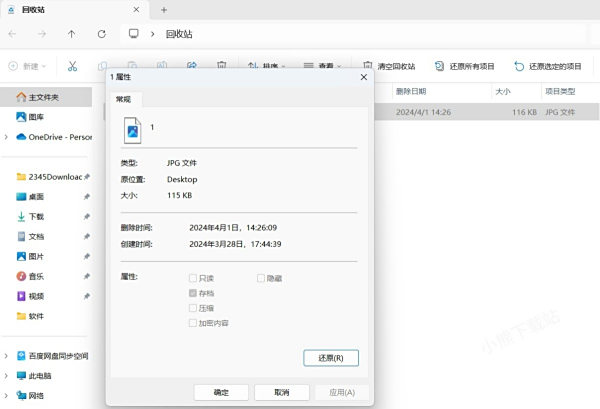Click the Back navigation arrow
600x409 pixels.
12,34
